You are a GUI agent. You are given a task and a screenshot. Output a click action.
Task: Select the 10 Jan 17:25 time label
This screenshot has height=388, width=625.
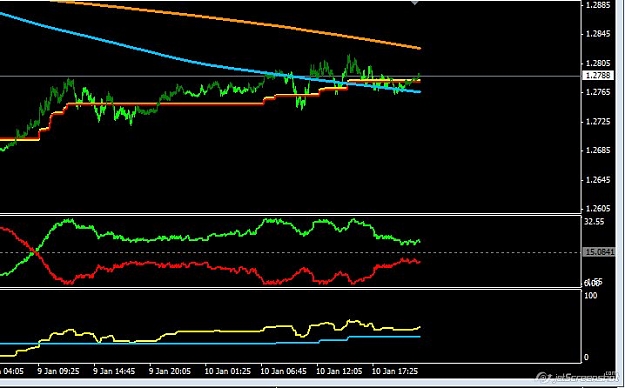(x=395, y=371)
